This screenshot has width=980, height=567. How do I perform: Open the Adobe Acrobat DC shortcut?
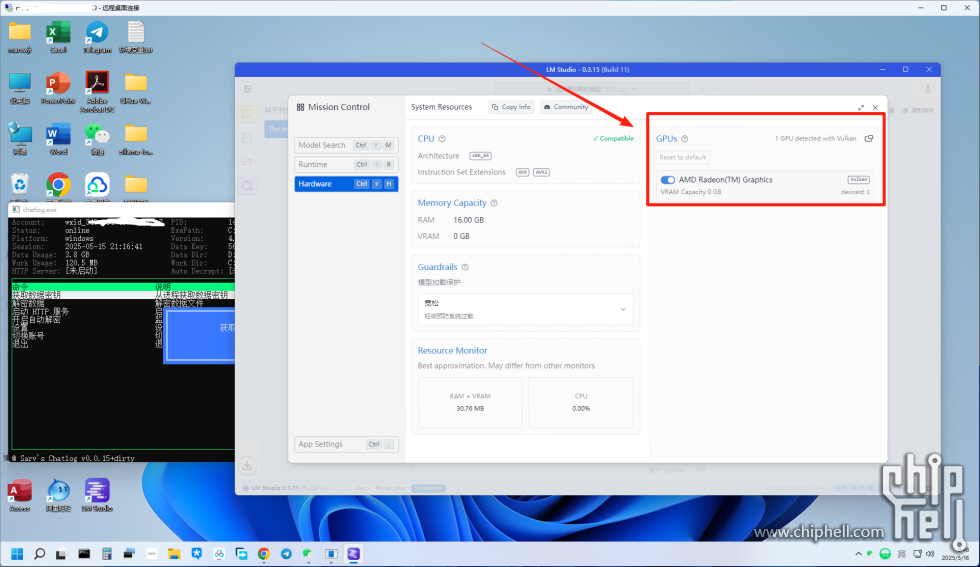(x=97, y=91)
